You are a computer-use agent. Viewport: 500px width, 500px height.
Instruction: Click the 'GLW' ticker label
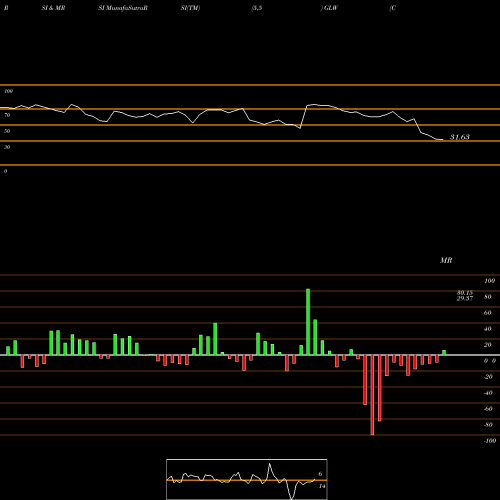[331, 8]
